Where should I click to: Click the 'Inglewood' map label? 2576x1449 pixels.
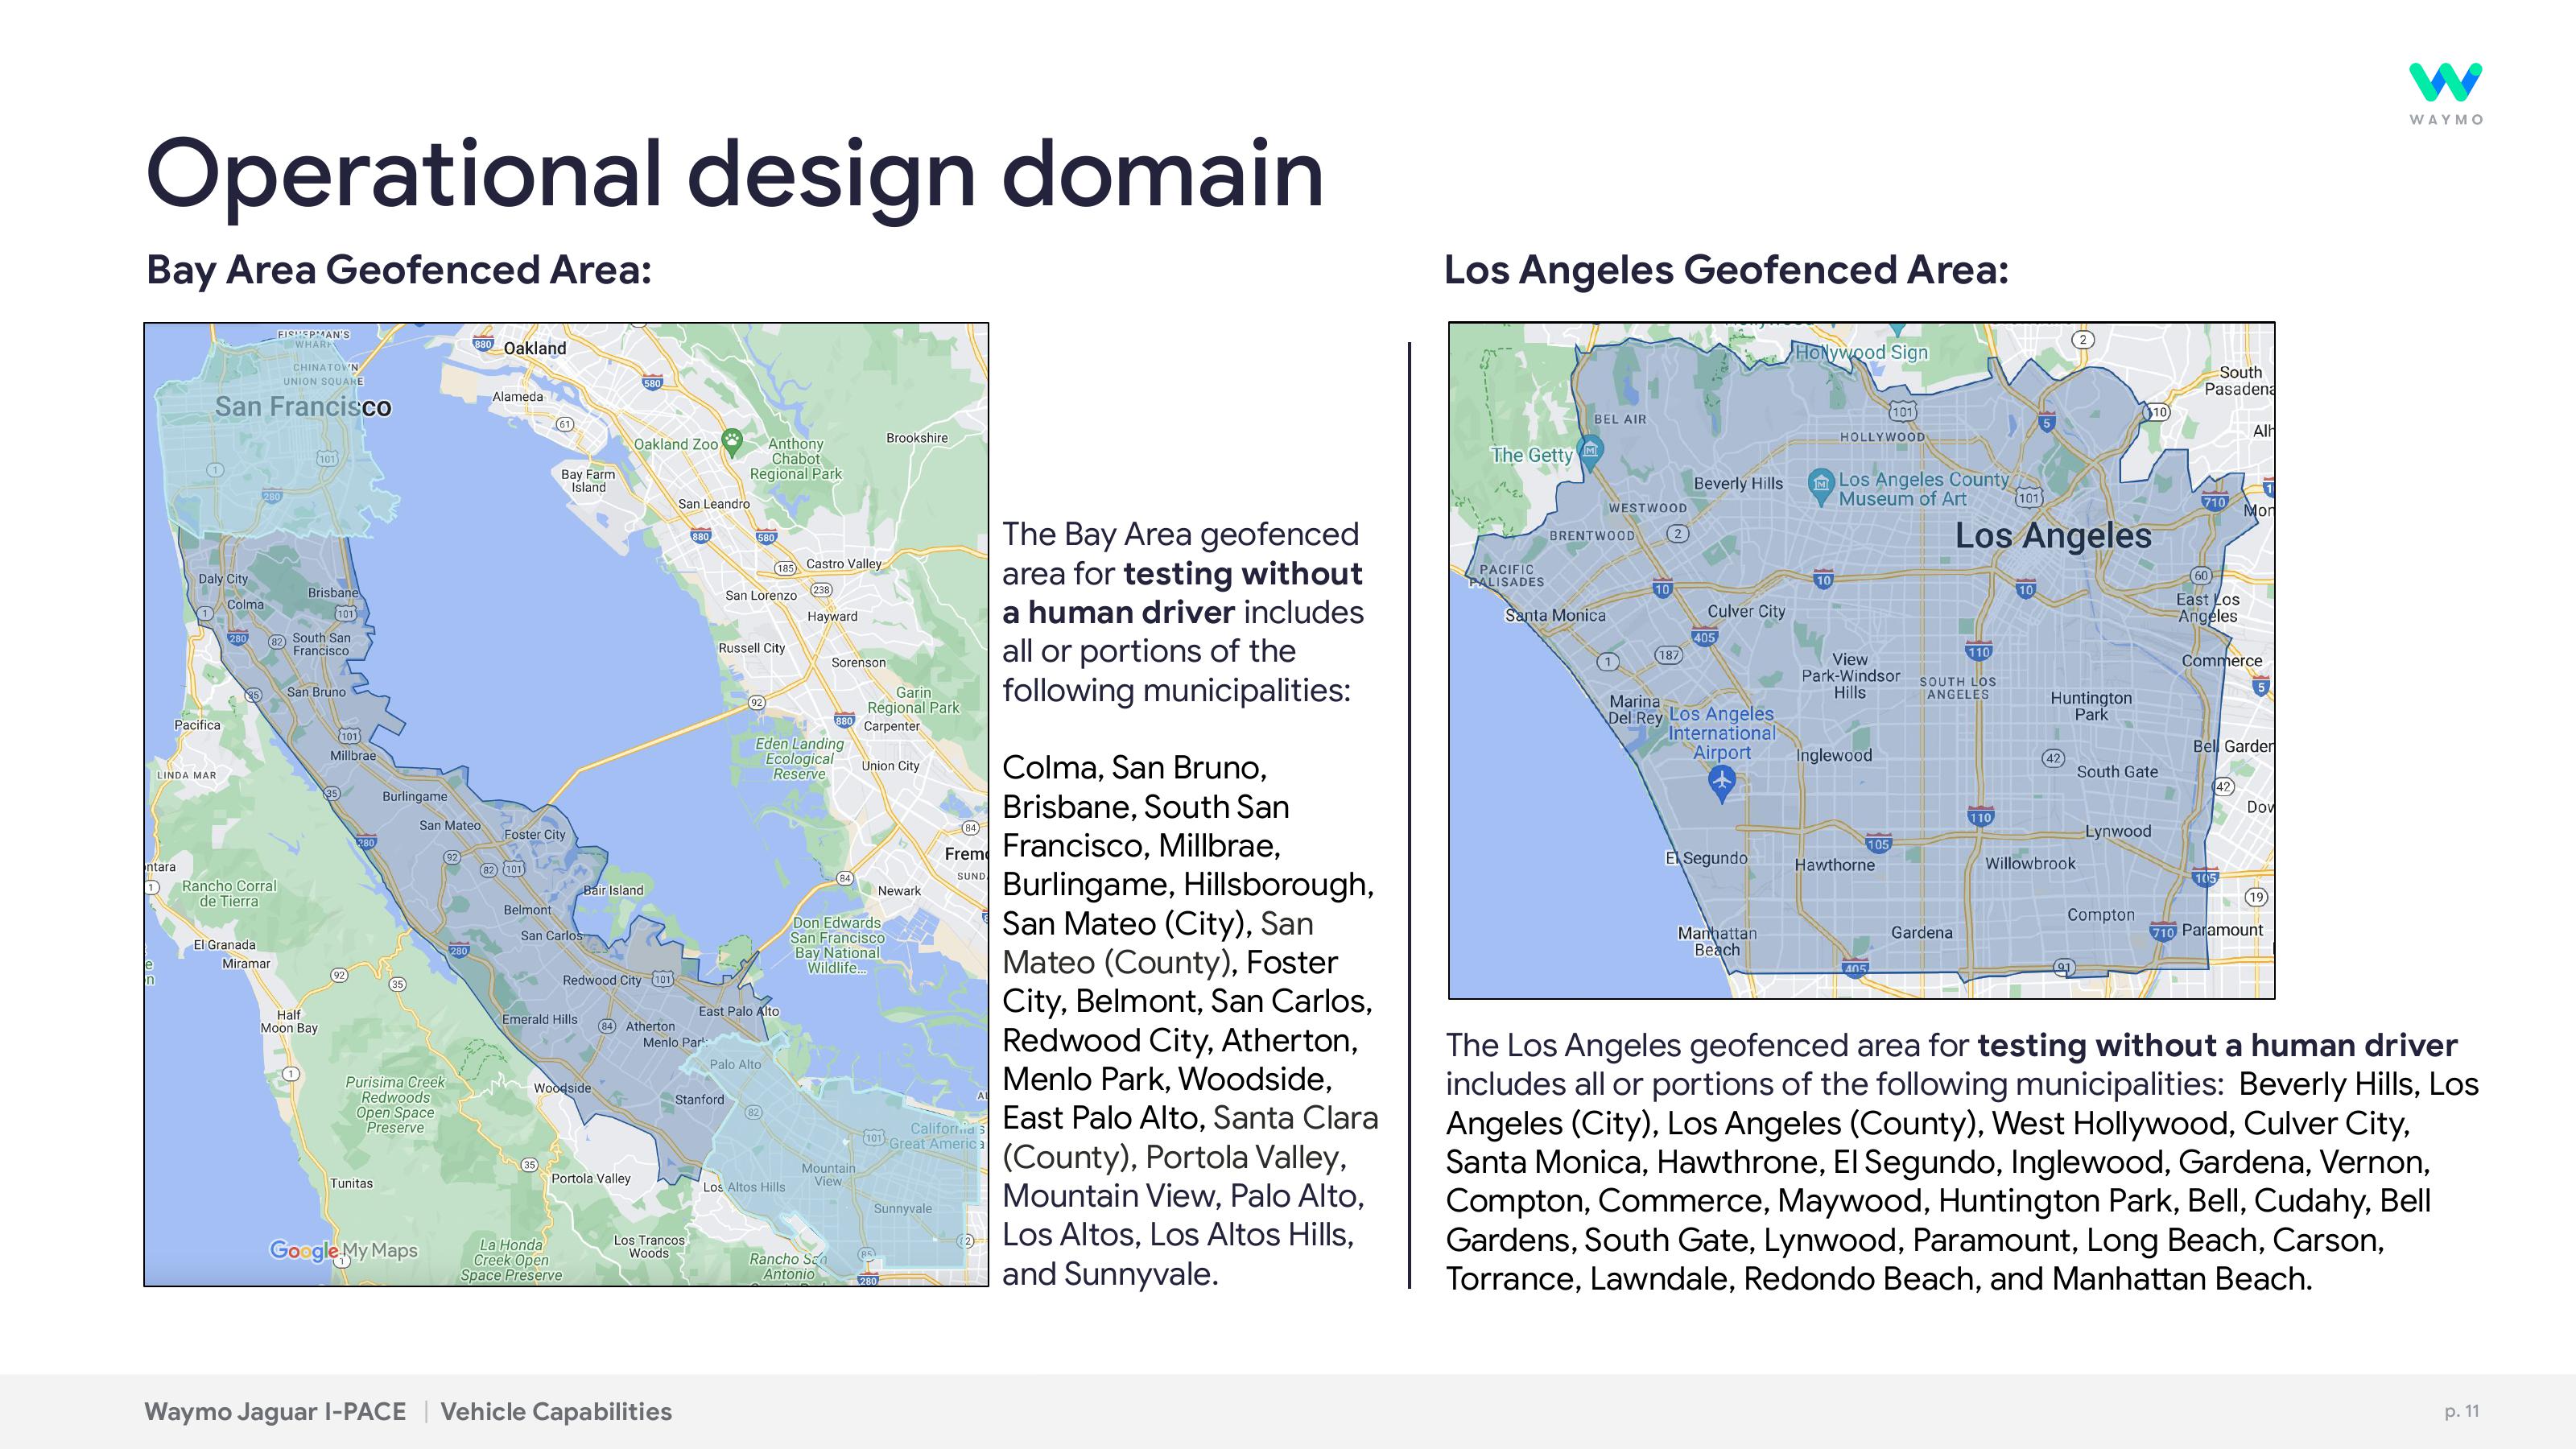point(1834,756)
